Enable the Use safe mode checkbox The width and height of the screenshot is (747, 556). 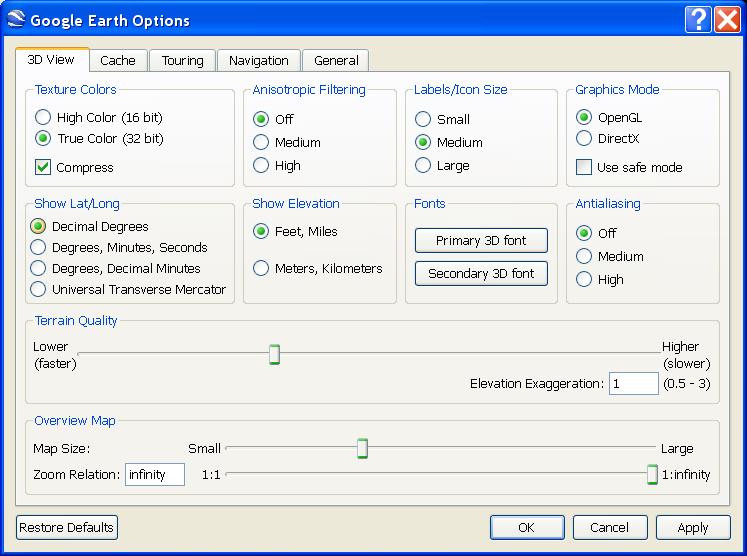coord(584,167)
